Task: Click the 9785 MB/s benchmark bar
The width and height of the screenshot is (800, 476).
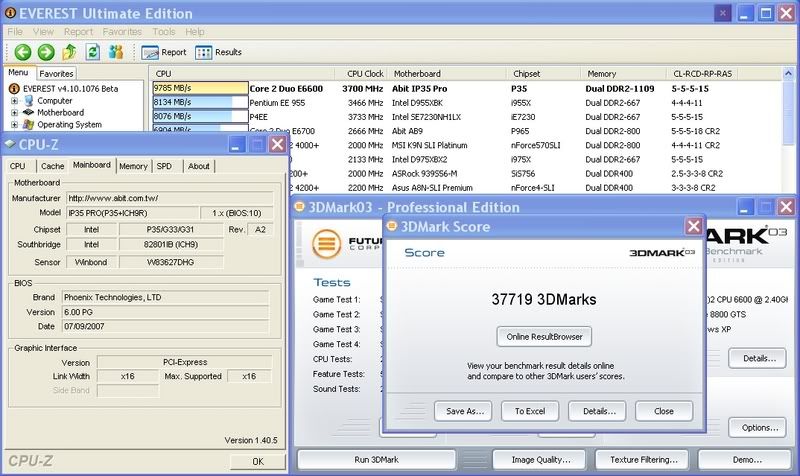Action: pos(200,88)
